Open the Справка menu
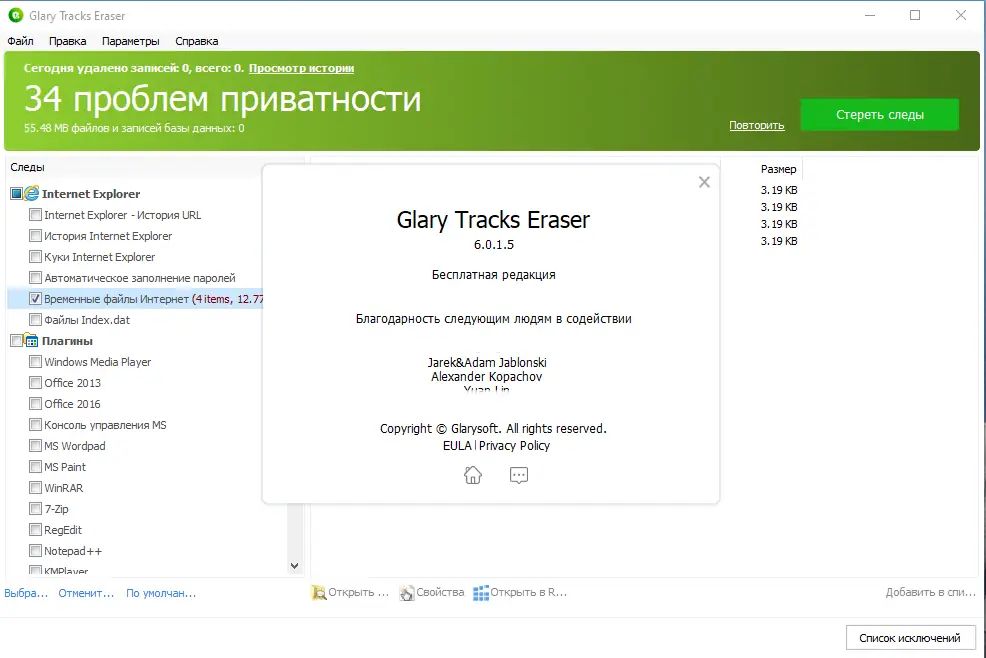 tap(196, 41)
